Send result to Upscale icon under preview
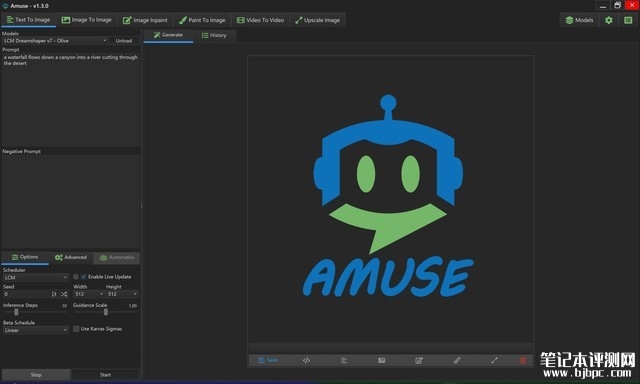640x384 pixels. (494, 360)
